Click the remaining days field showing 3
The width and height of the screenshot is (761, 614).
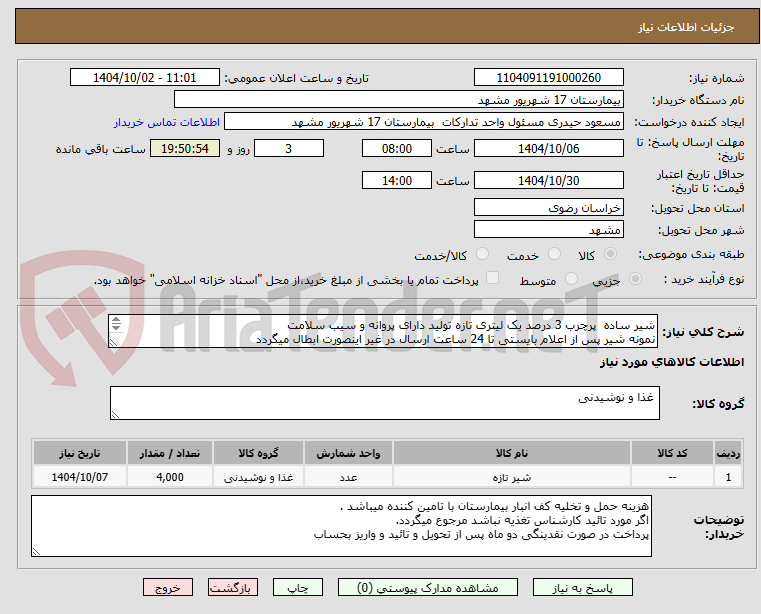(289, 149)
